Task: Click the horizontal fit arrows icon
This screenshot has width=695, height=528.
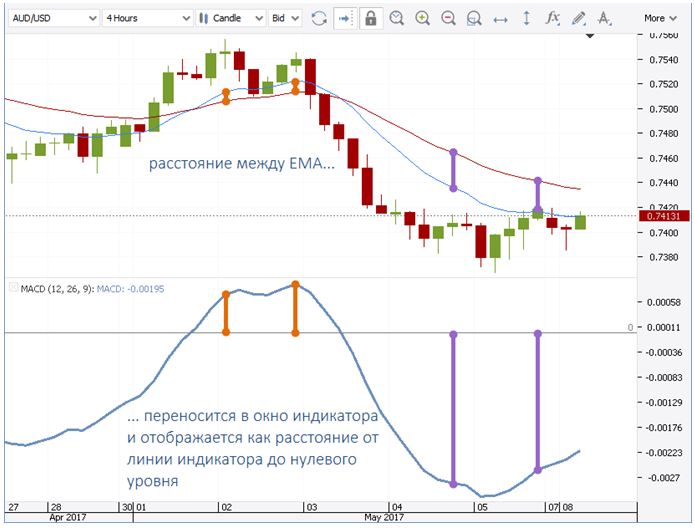Action: (500, 20)
